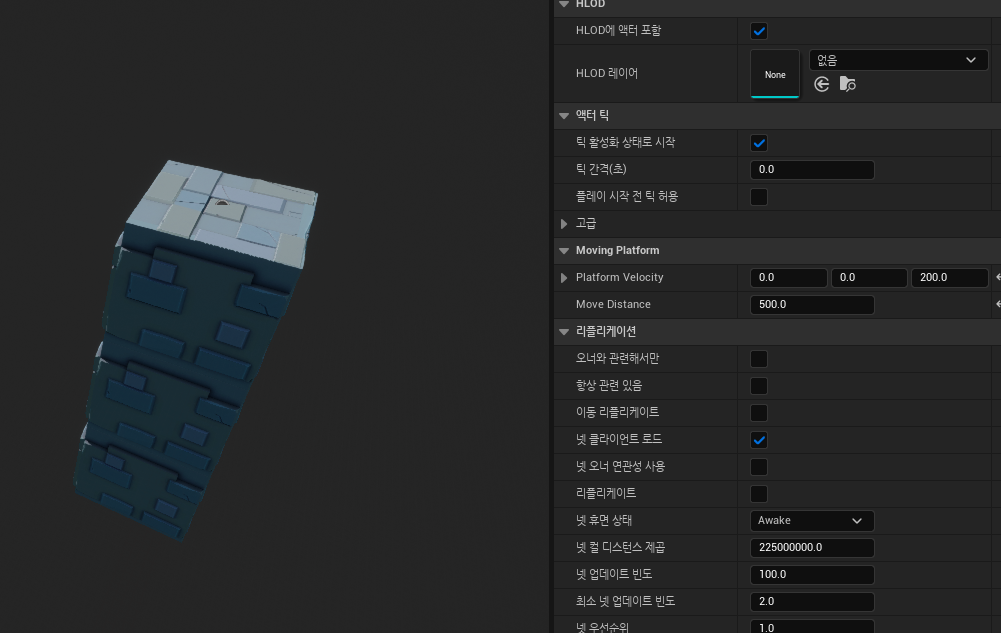
Task: Click the '최소 넷 업데이트 빈도' 2.0 field
Action: (x=812, y=601)
